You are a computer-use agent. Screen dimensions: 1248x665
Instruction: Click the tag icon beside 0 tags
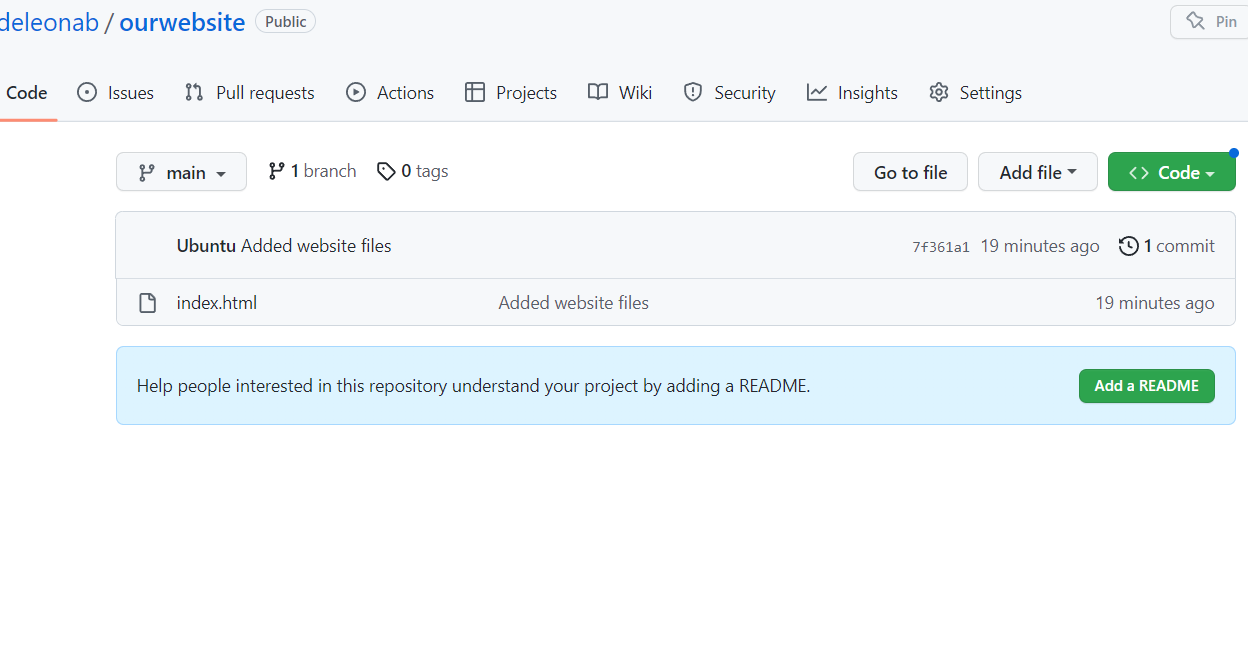pos(386,172)
